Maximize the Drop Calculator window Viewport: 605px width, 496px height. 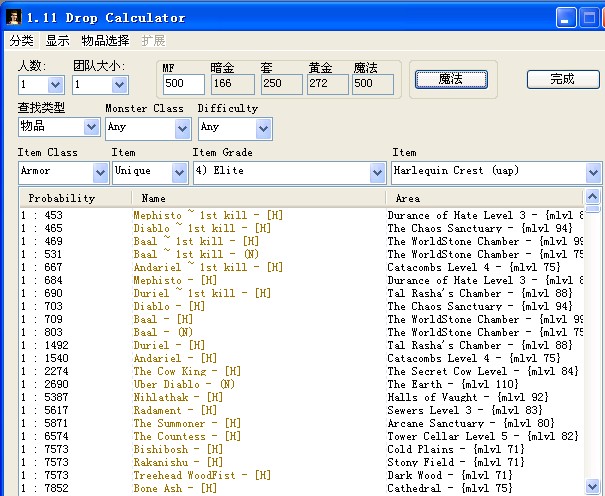[589, 18]
